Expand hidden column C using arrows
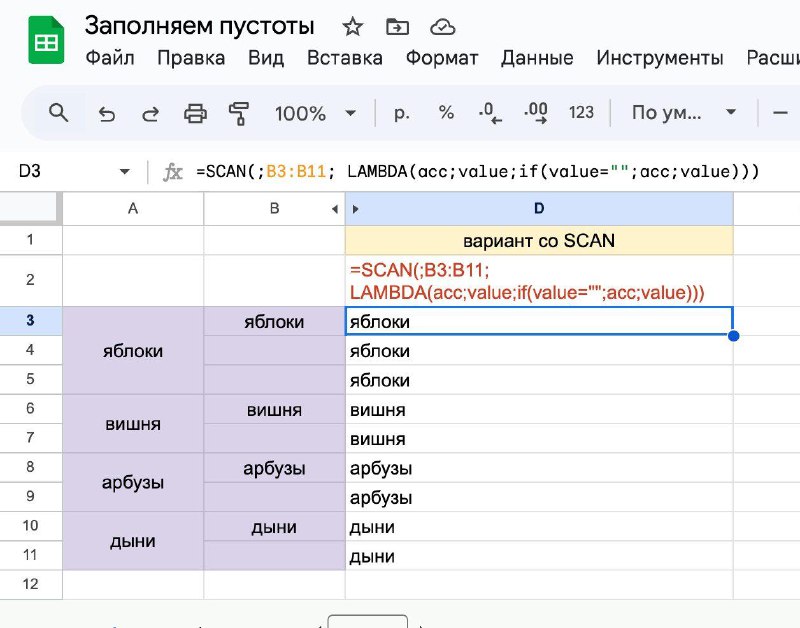 (345, 209)
